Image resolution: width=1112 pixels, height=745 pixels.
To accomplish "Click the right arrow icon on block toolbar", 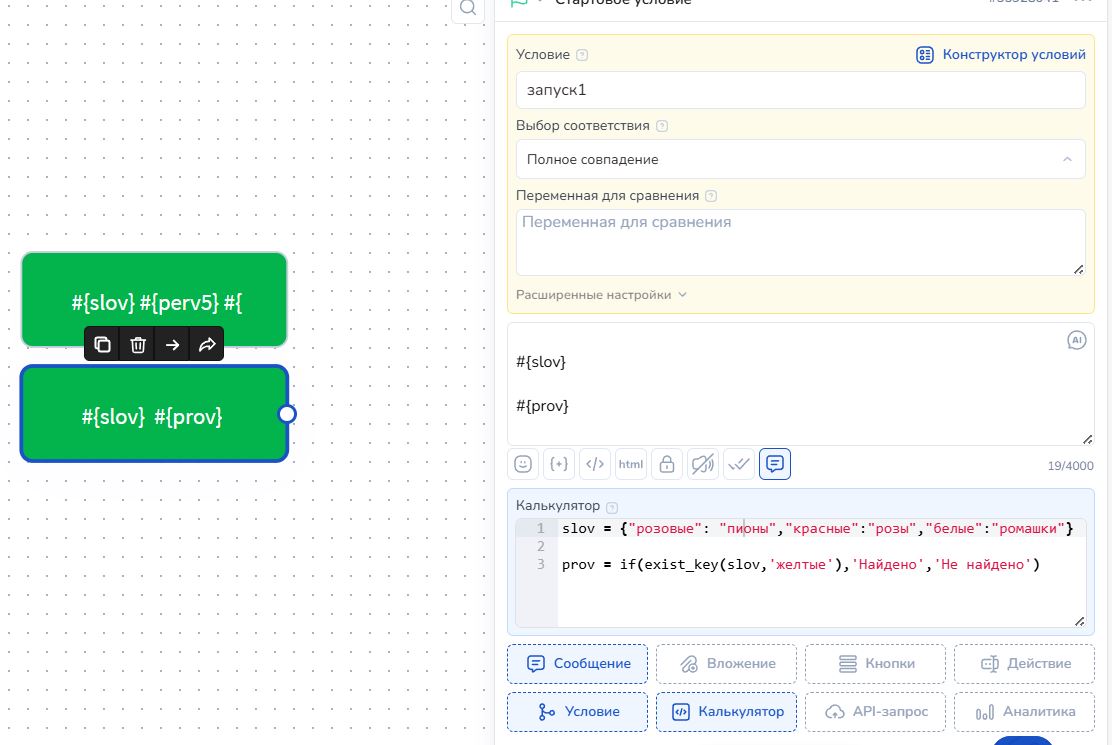I will [x=172, y=345].
